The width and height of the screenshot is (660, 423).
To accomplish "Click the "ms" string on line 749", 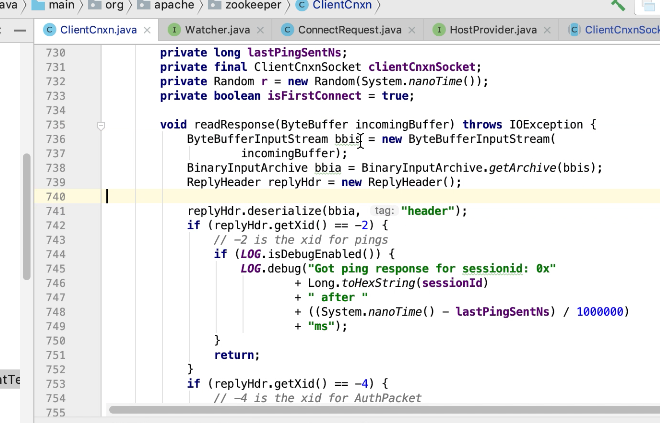I will [321, 326].
